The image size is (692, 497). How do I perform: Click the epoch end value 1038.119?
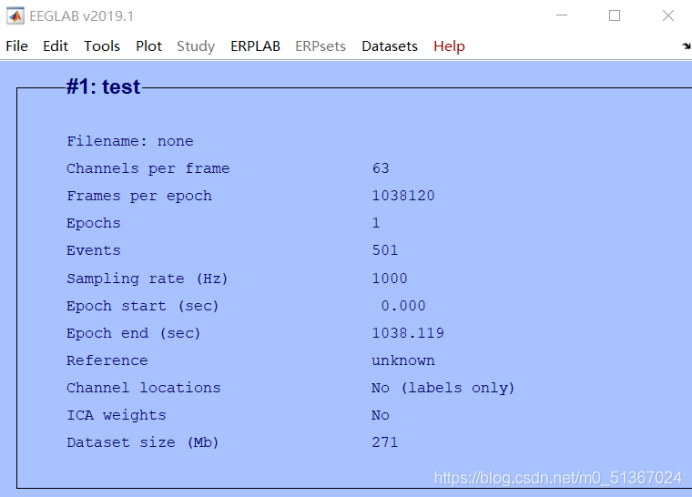coord(408,333)
